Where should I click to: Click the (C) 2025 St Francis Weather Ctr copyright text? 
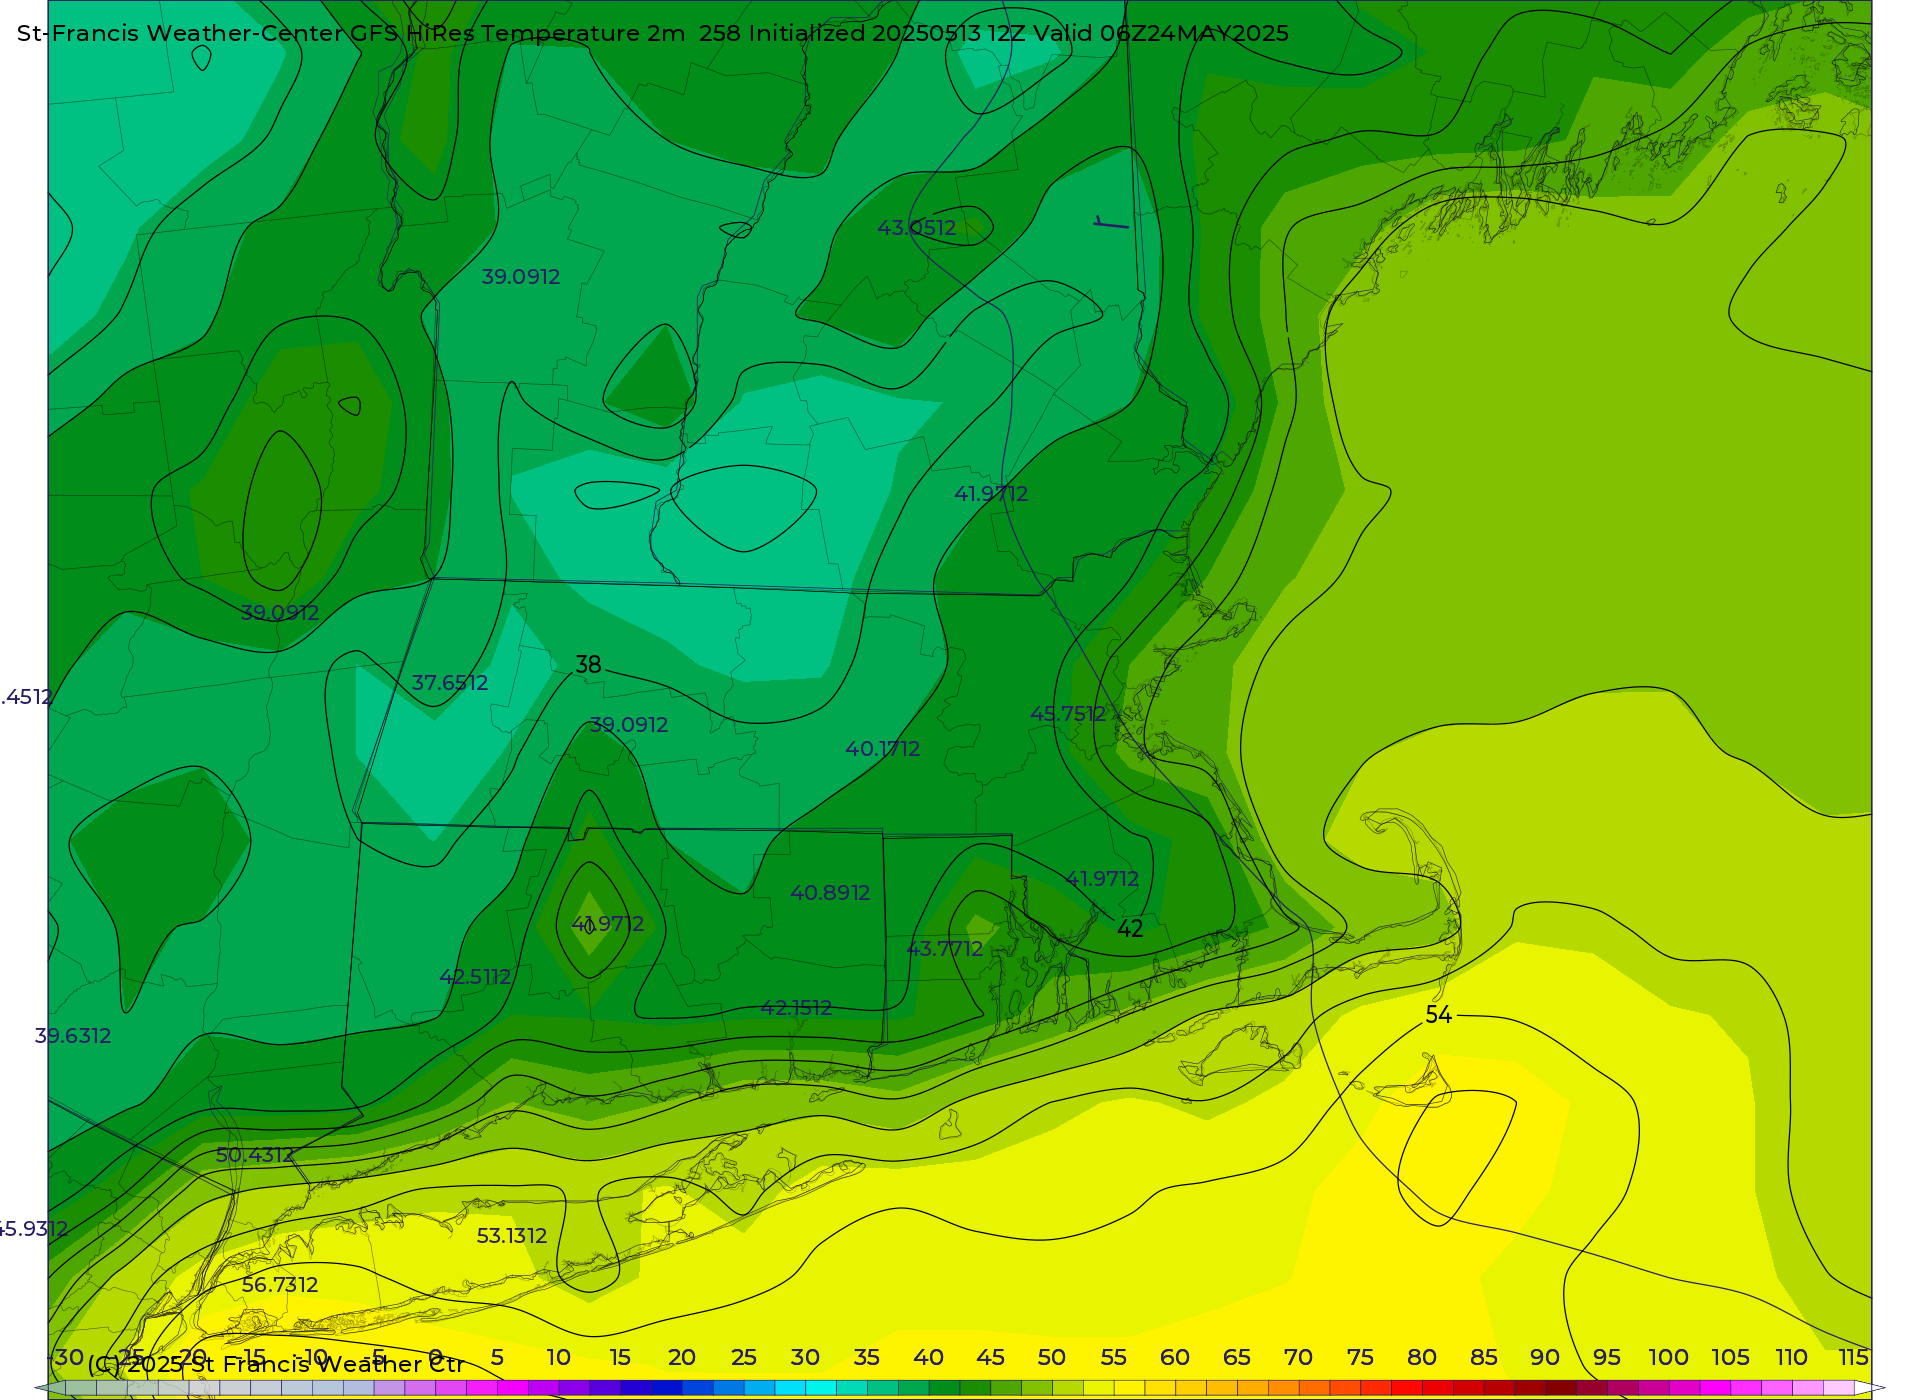[276, 1364]
